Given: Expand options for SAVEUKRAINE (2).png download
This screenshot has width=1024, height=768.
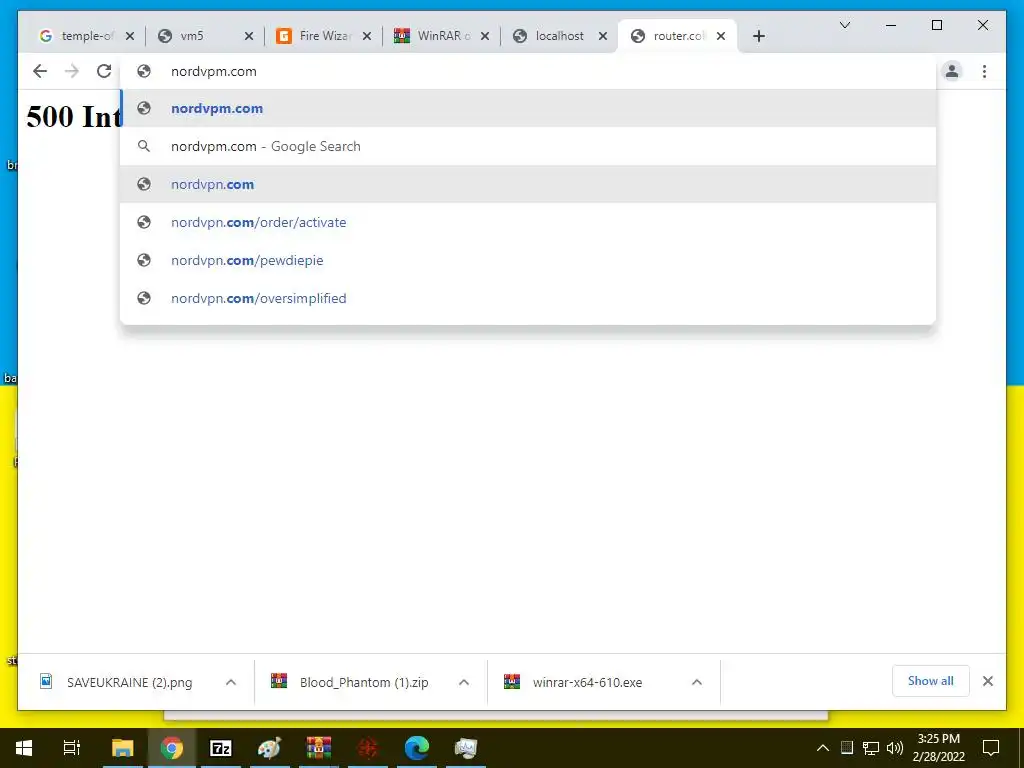Looking at the screenshot, I should coord(231,682).
